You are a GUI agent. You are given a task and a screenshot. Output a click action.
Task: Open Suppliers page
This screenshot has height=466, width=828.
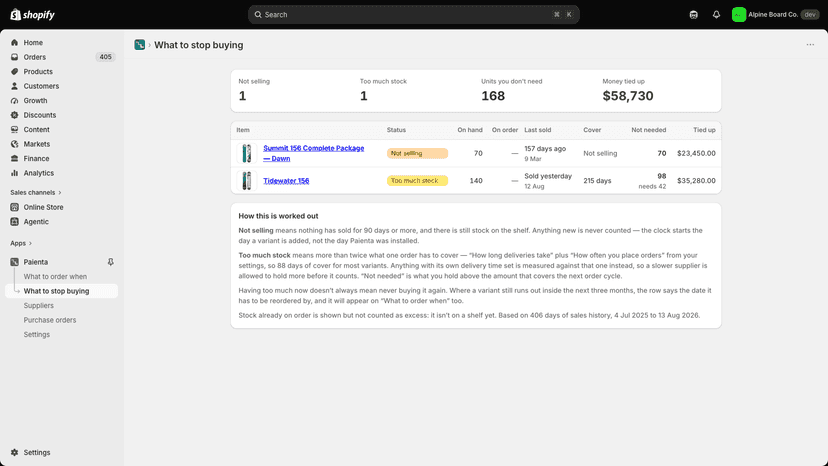[39, 305]
